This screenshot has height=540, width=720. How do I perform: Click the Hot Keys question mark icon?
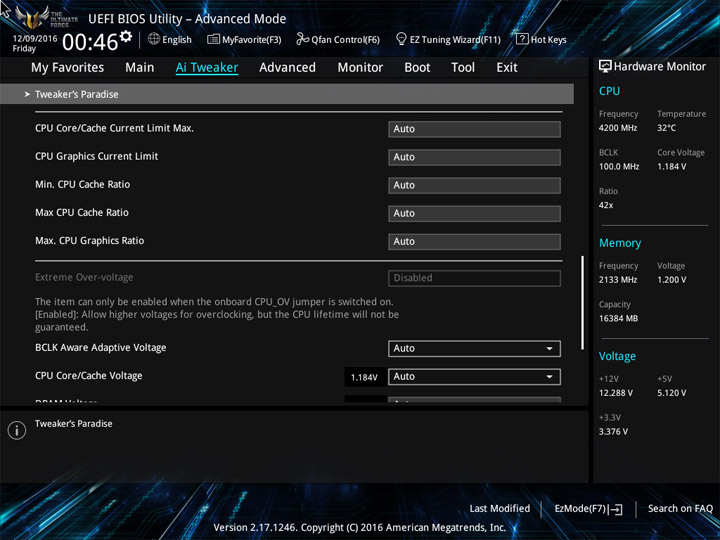(x=522, y=39)
